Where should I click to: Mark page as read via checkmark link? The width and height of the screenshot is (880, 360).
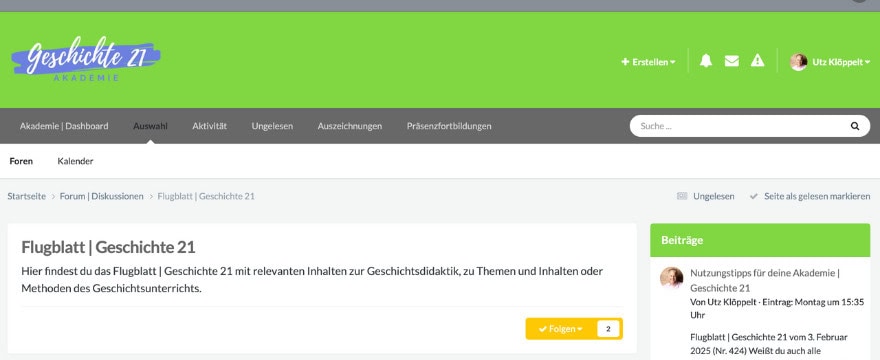pyautogui.click(x=810, y=196)
